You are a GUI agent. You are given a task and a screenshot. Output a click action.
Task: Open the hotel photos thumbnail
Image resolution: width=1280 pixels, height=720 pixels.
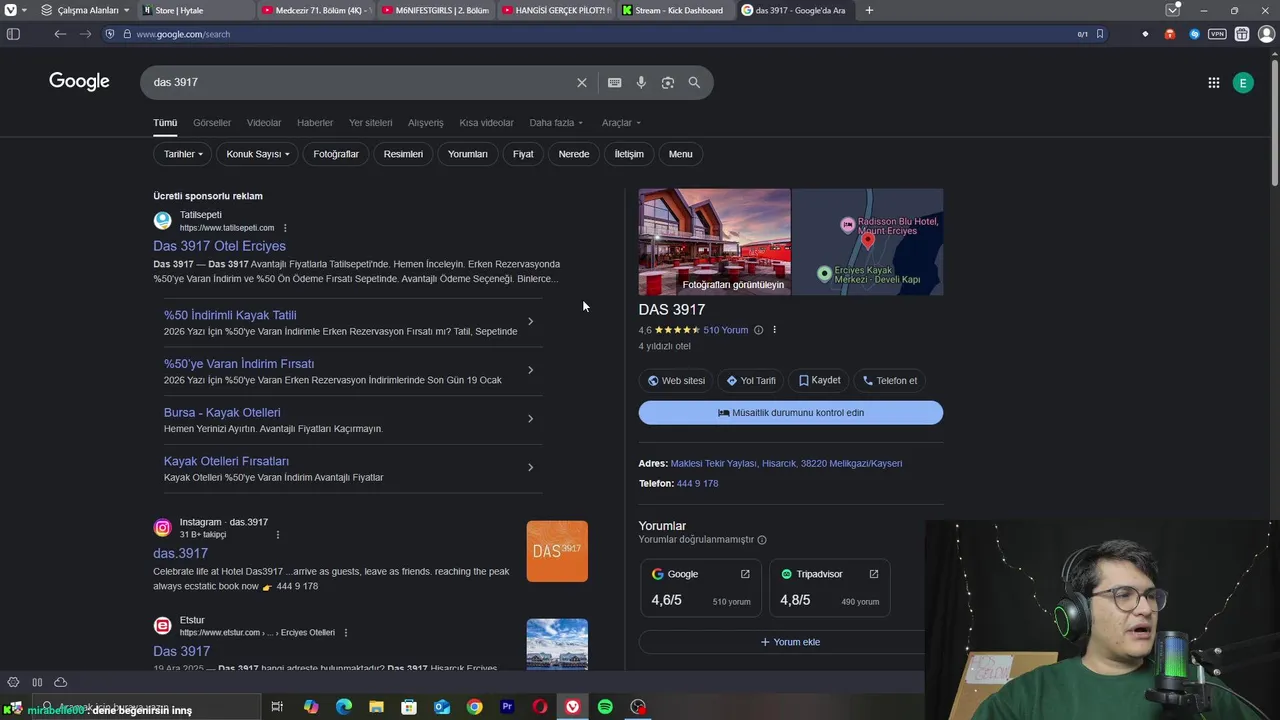(714, 242)
